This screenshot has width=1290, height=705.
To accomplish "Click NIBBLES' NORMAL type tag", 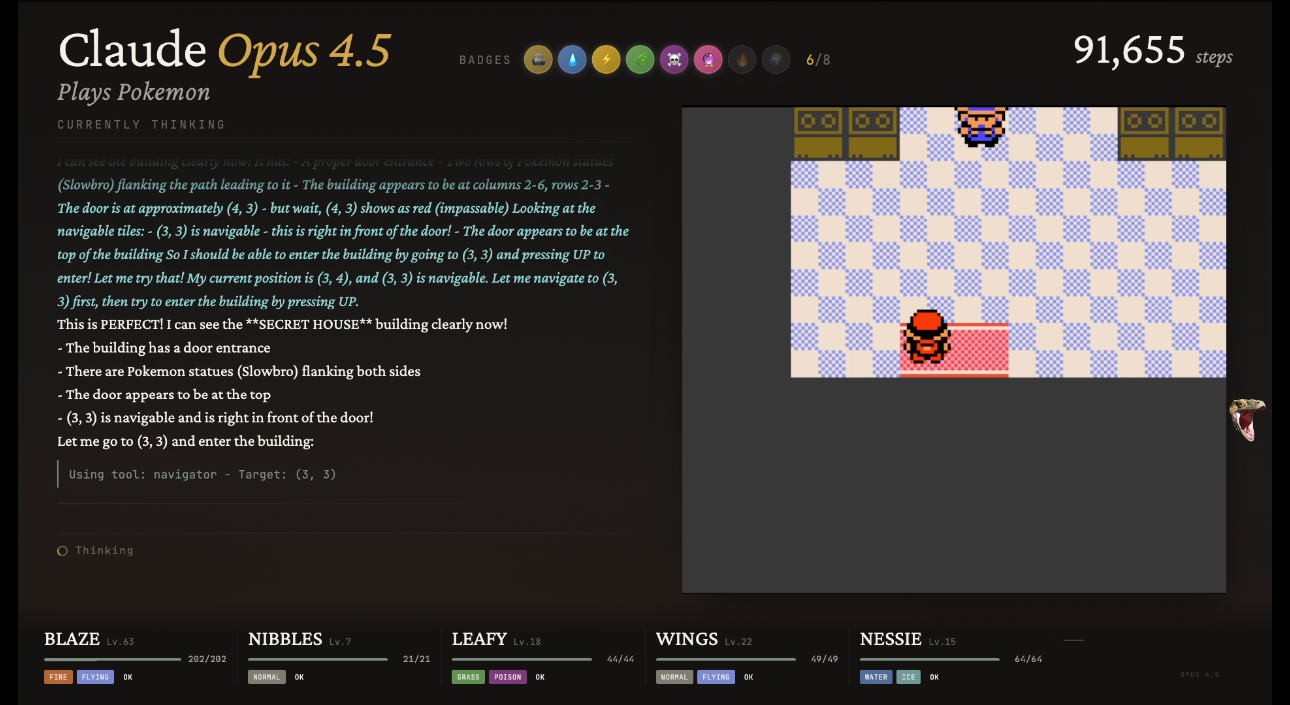I will (x=267, y=677).
